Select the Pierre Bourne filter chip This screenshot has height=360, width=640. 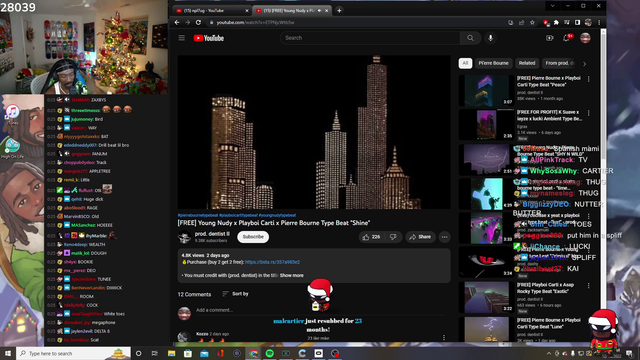[x=493, y=63]
